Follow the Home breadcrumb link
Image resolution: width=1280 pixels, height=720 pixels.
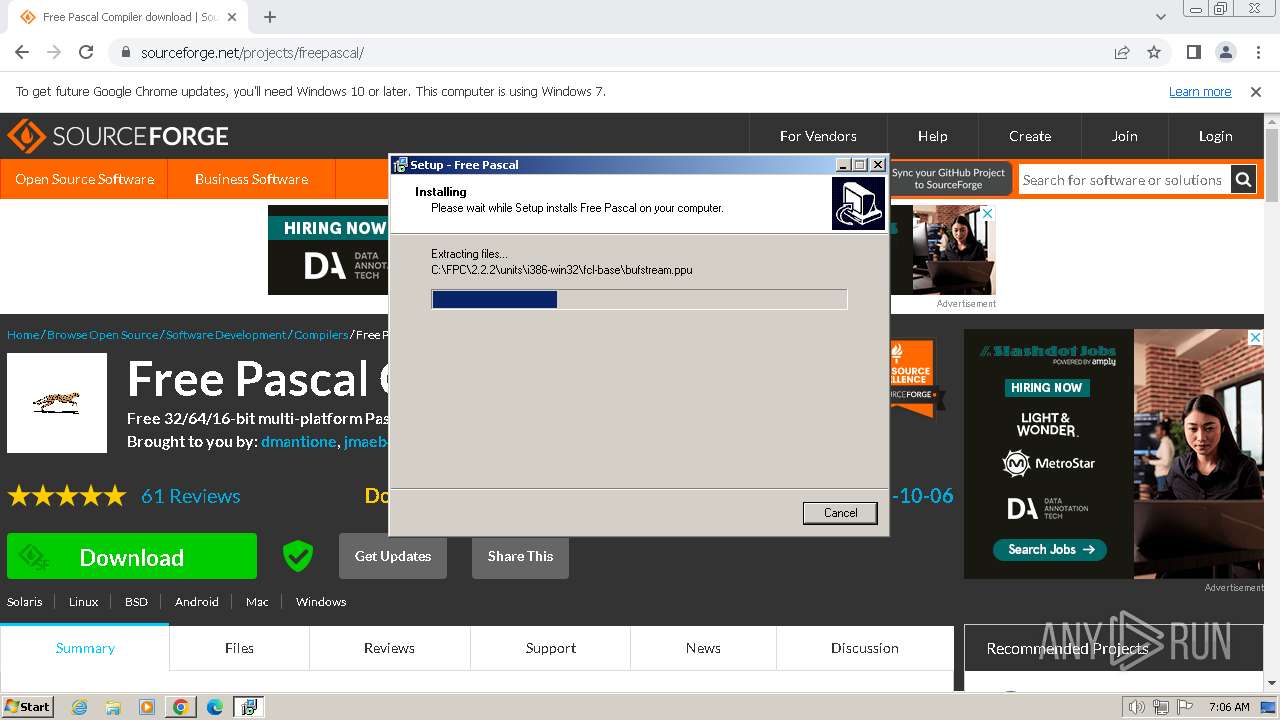click(x=23, y=335)
